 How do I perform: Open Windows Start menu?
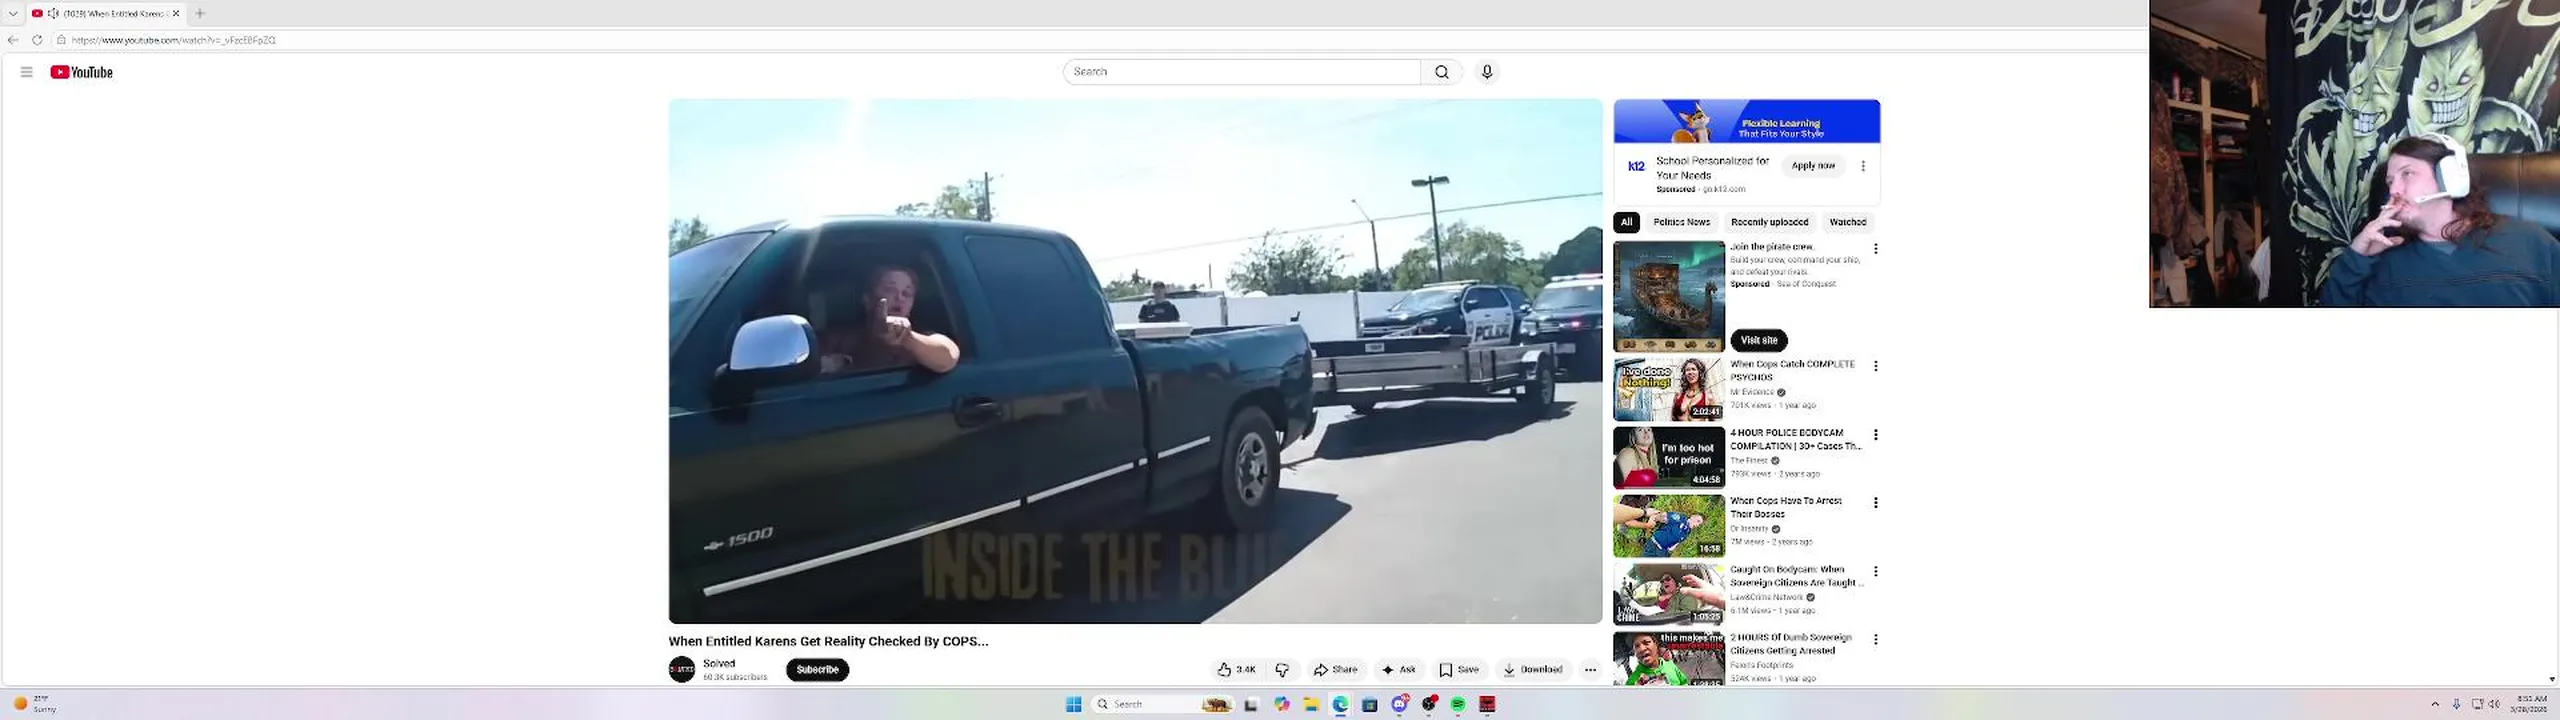click(1074, 705)
